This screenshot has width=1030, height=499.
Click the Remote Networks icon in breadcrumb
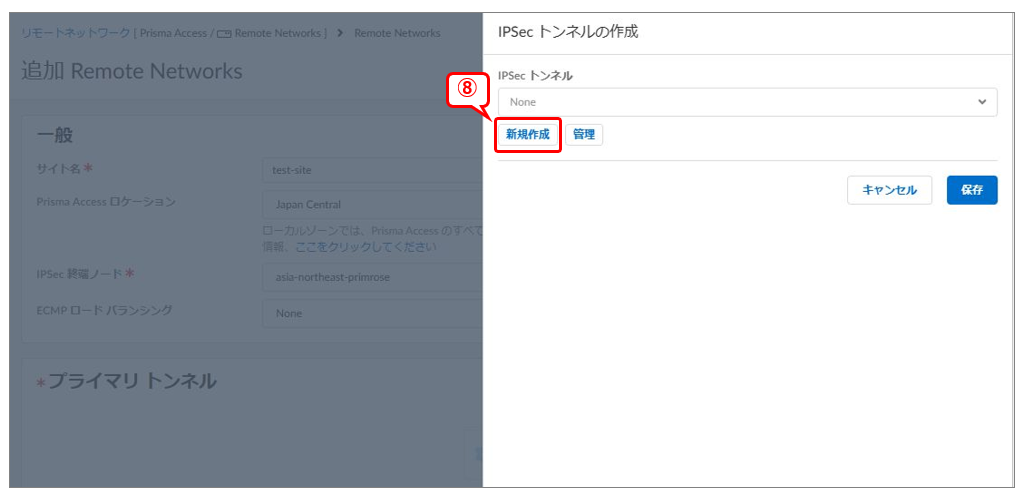coord(224,34)
